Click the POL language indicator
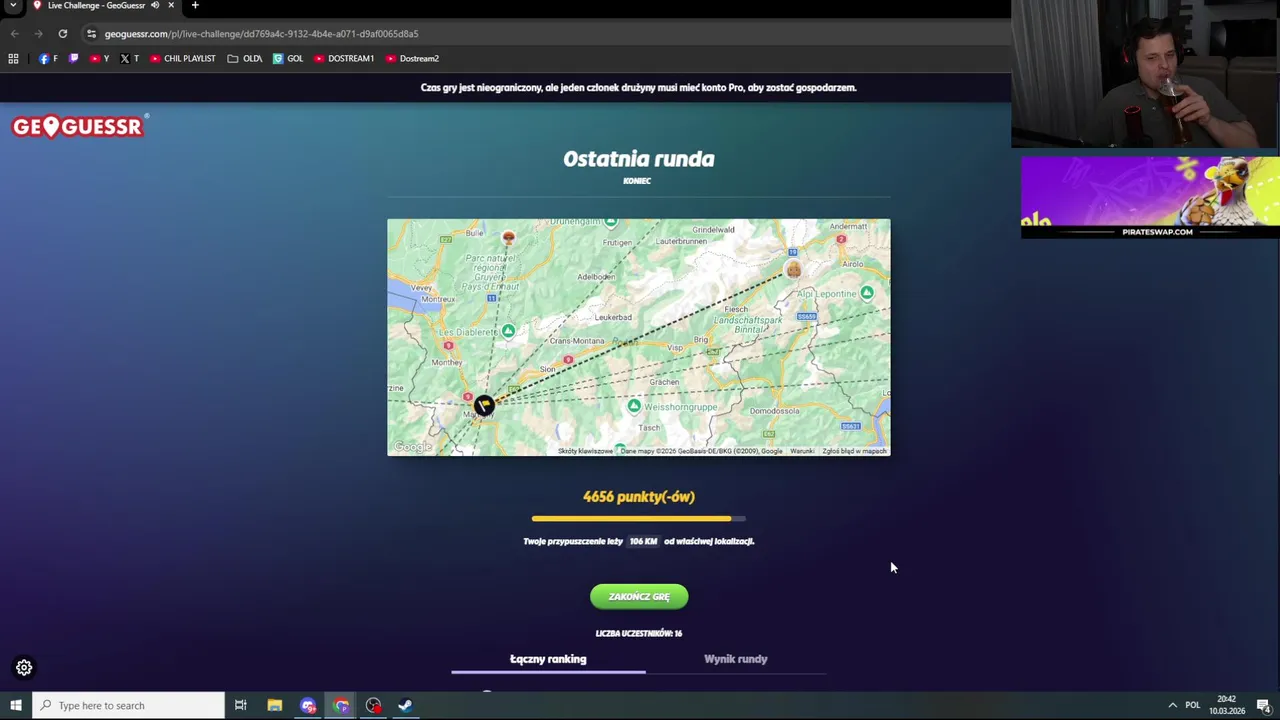 1192,705
